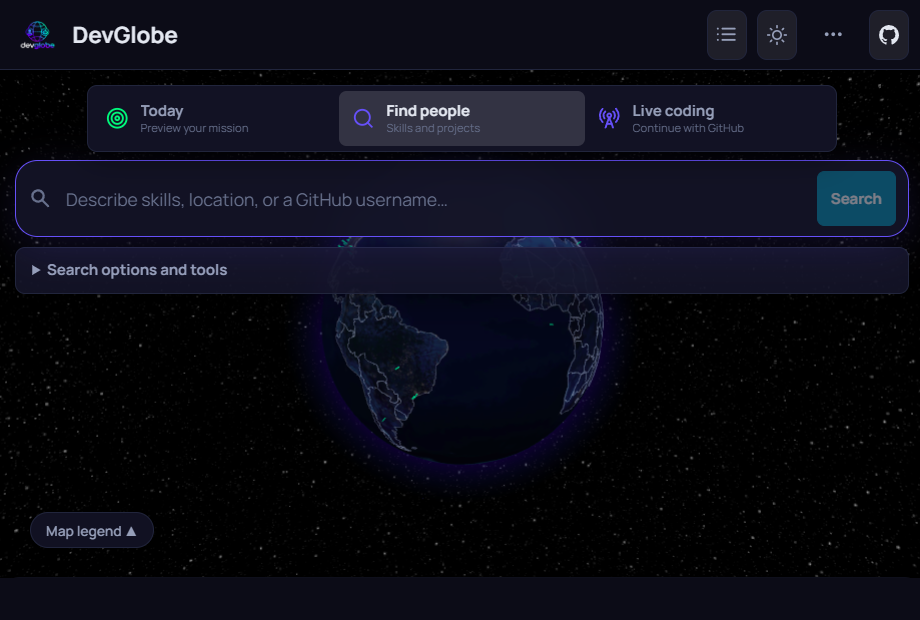Click the magnifier icon inside search bar

[40, 198]
